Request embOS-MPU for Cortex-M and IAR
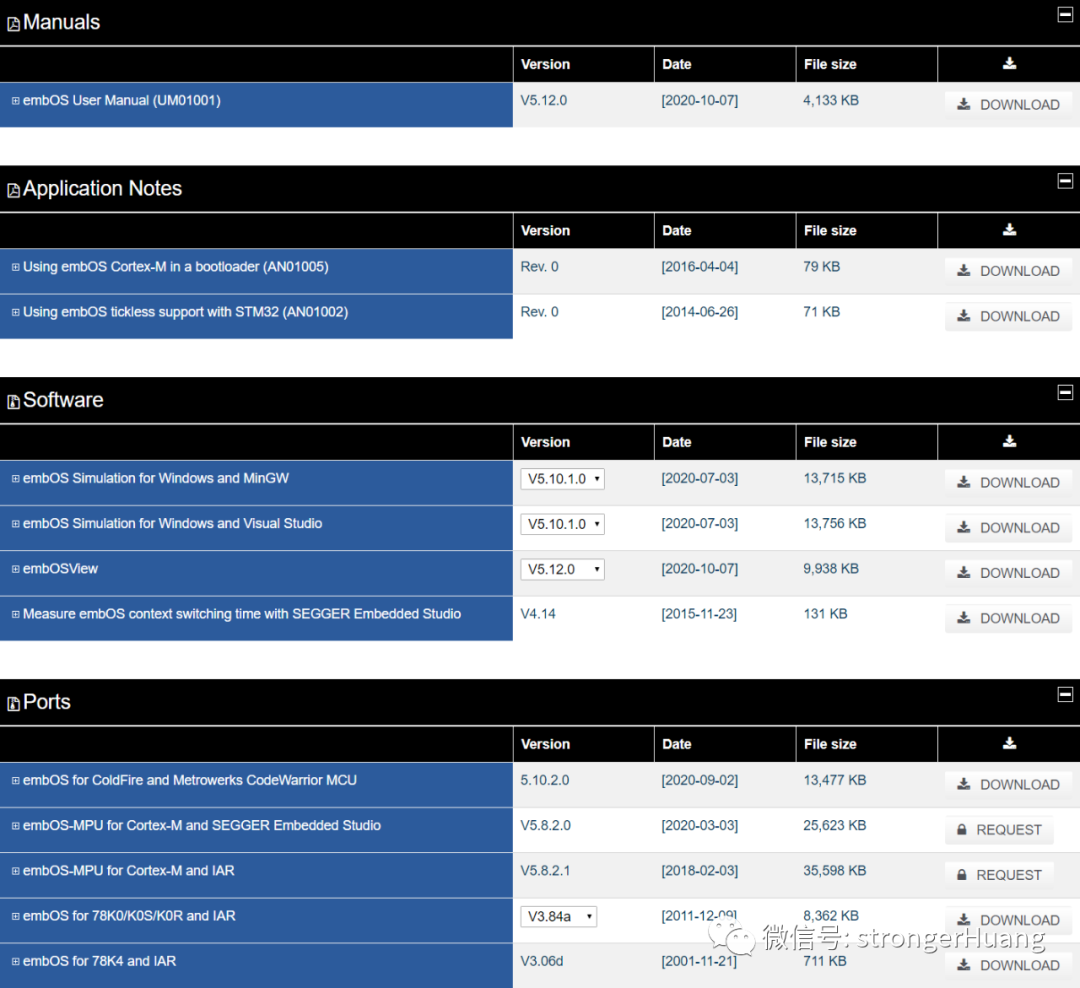Viewport: 1080px width, 988px height. [x=999, y=876]
